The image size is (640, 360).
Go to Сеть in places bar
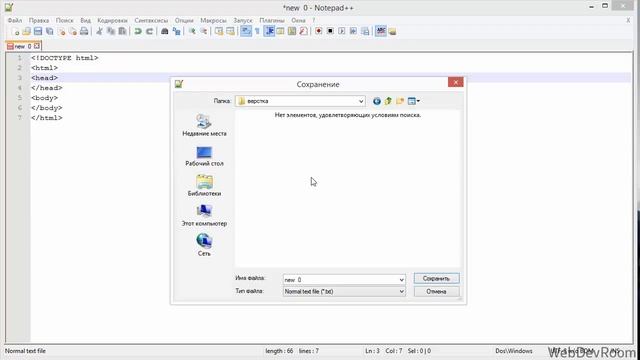pyautogui.click(x=204, y=245)
